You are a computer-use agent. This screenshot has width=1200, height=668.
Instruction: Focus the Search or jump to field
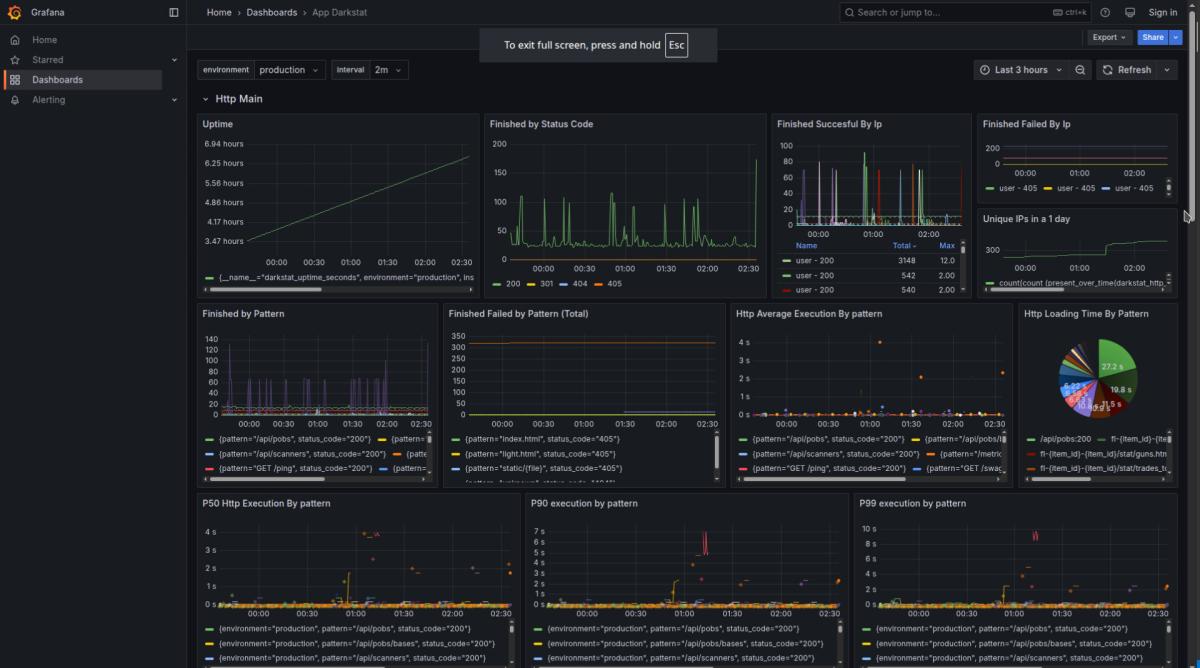(x=966, y=12)
